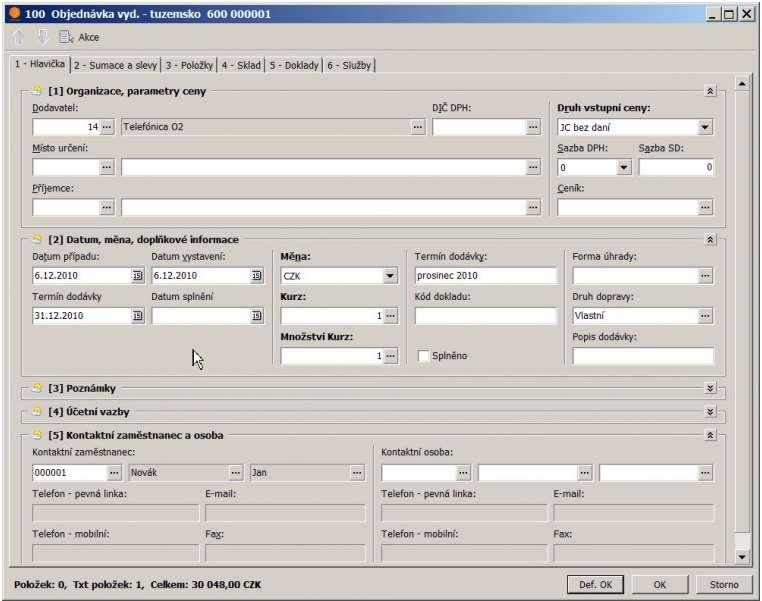Click the up arrow navigation icon in toolbar
Screen dimensions: 762x601
[18, 37]
